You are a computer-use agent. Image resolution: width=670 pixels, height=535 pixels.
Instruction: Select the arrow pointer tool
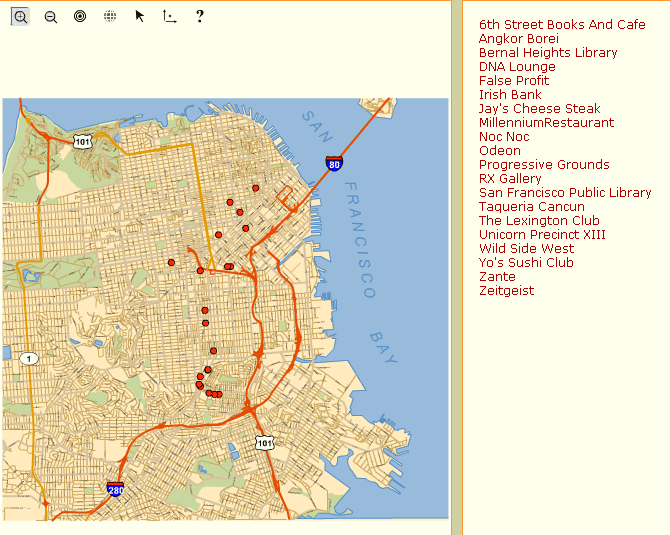(x=140, y=16)
